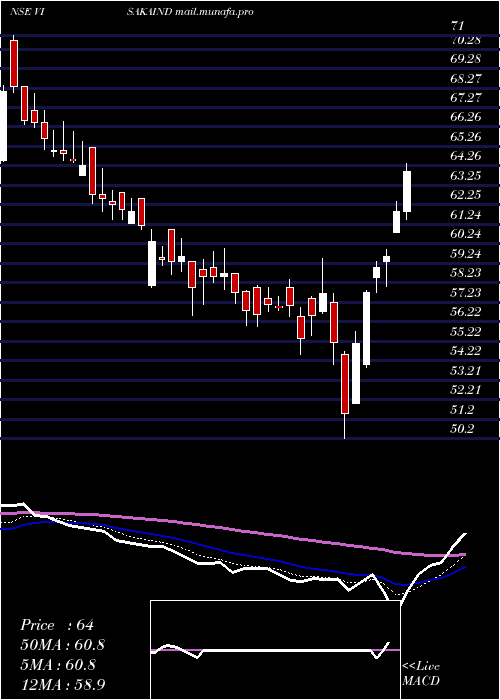This screenshot has height=700, width=500.
Task: Click the 52.21 price axis label
Action: click(x=466, y=389)
